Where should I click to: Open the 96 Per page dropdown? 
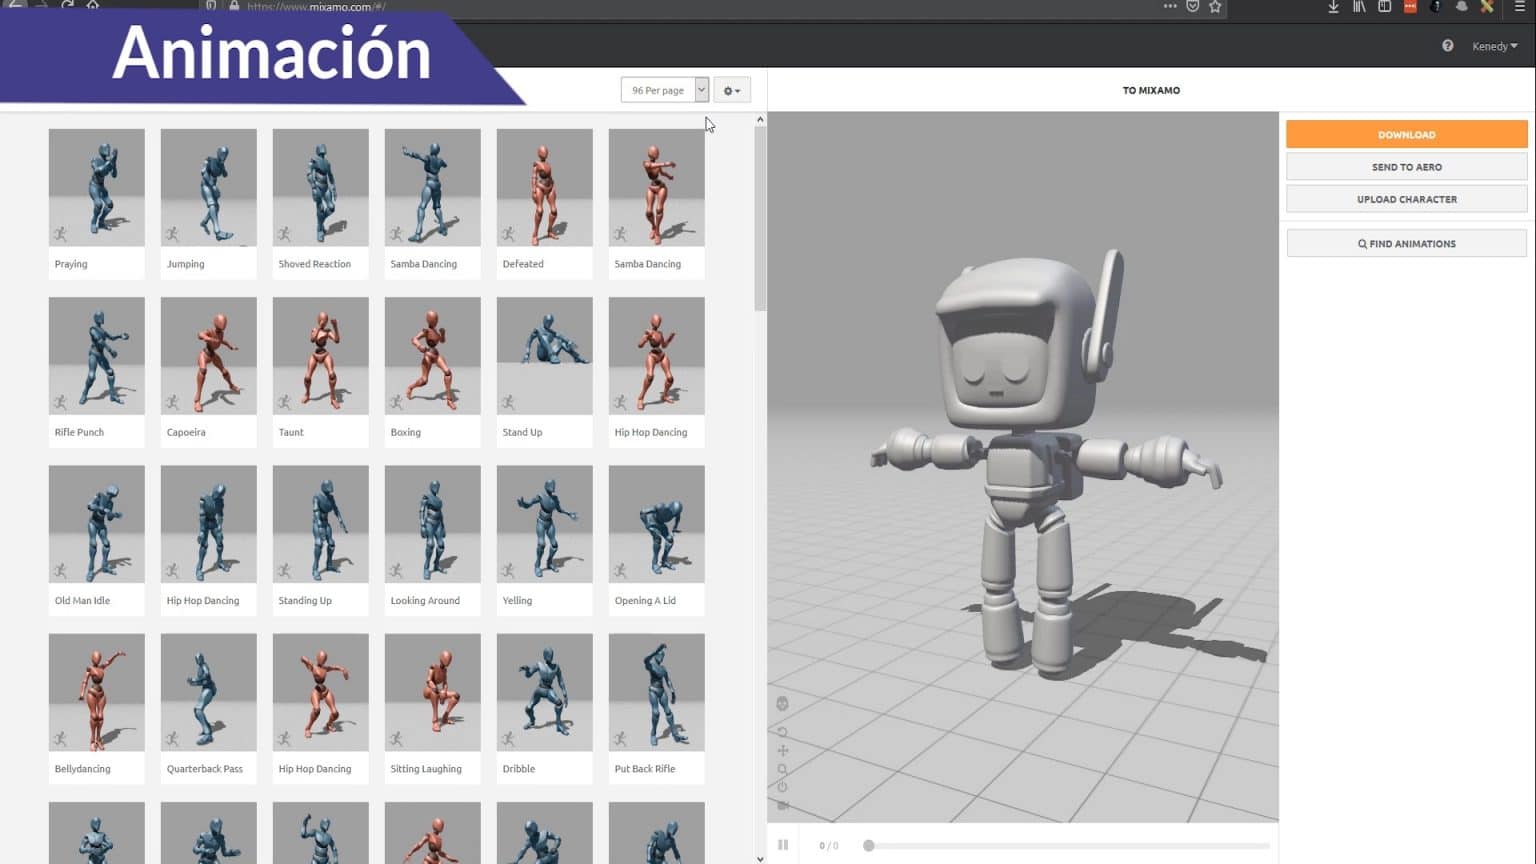pyautogui.click(x=664, y=90)
